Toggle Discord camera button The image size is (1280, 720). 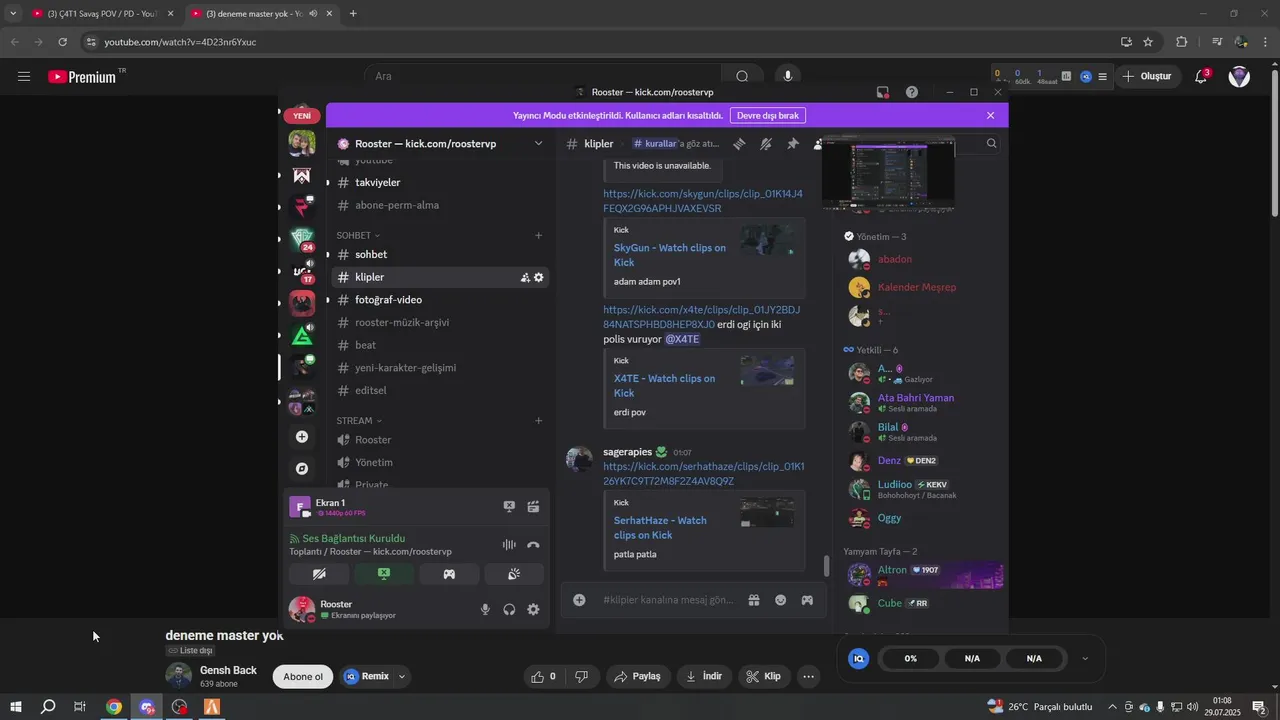(x=319, y=574)
